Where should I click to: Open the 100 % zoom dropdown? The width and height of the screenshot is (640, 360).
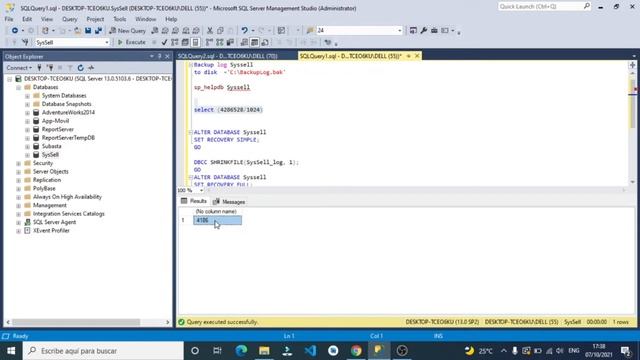201,190
